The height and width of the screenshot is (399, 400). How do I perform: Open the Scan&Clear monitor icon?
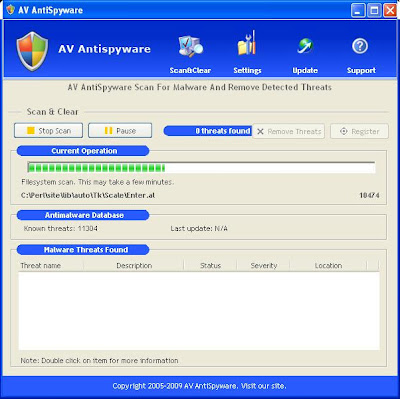click(x=191, y=46)
